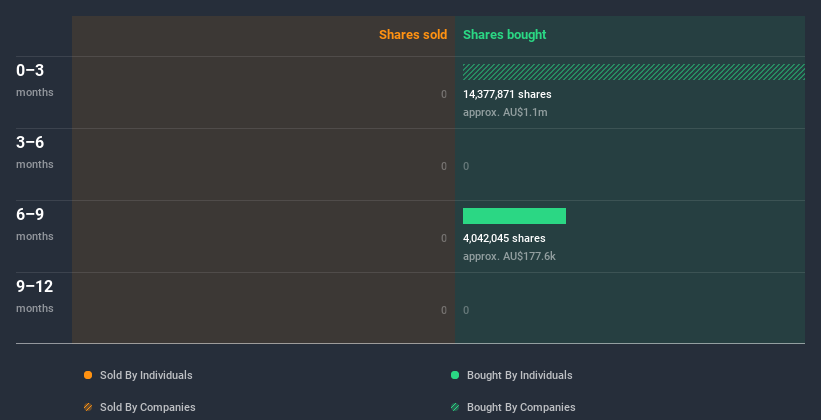The width and height of the screenshot is (821, 420).
Task: Select the Sold By Companies legend label
Action: 148,407
